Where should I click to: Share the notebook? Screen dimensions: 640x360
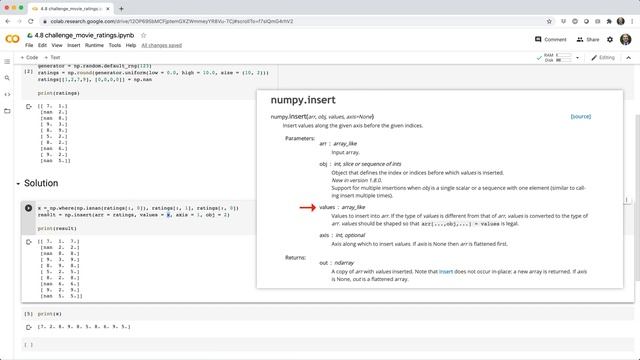588,40
